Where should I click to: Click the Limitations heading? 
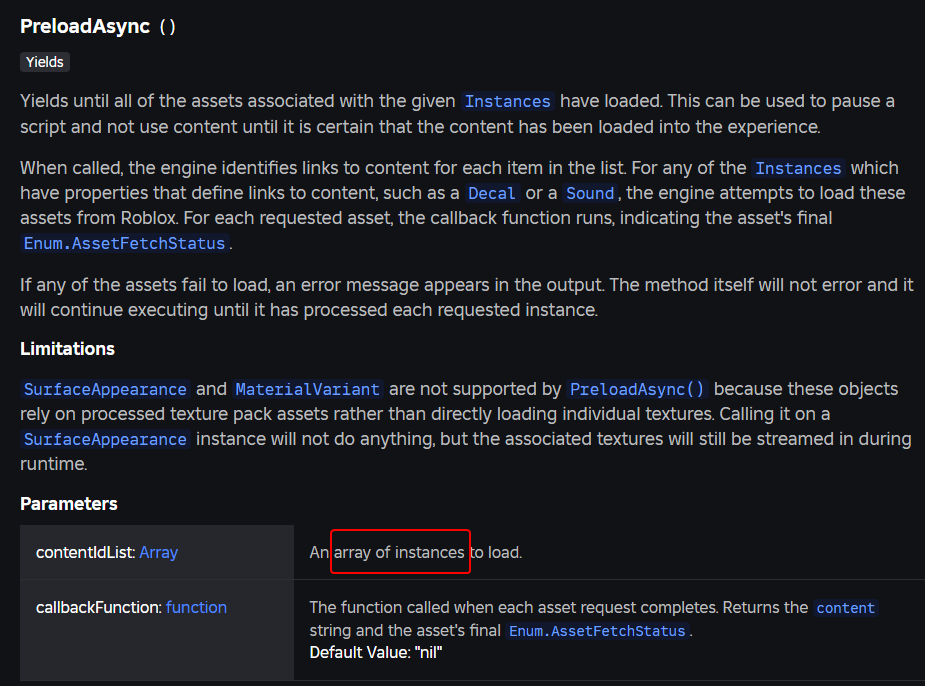tap(67, 349)
